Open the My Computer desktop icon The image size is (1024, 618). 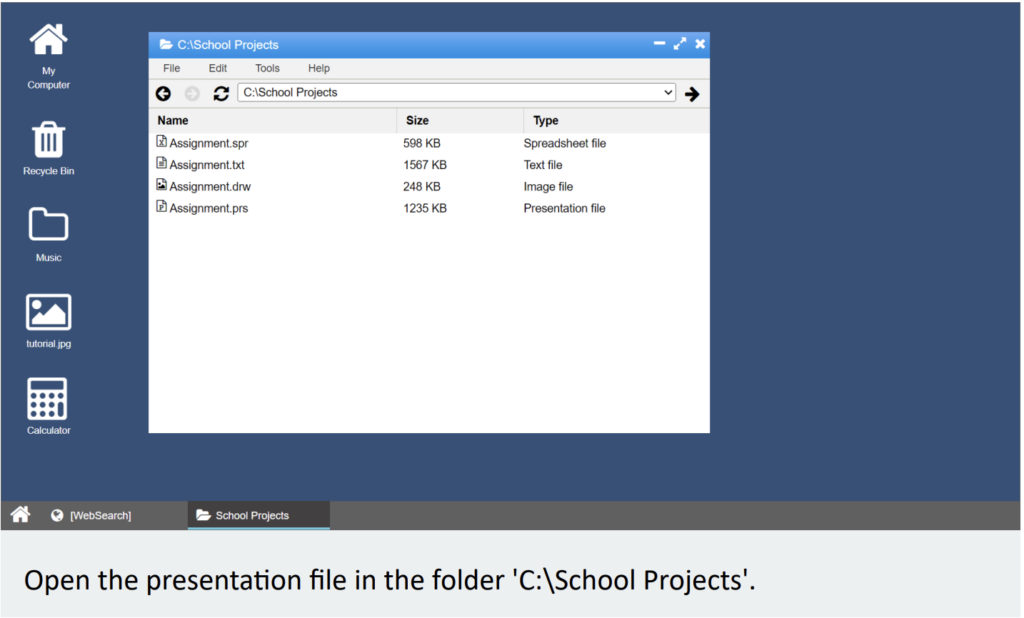[48, 55]
